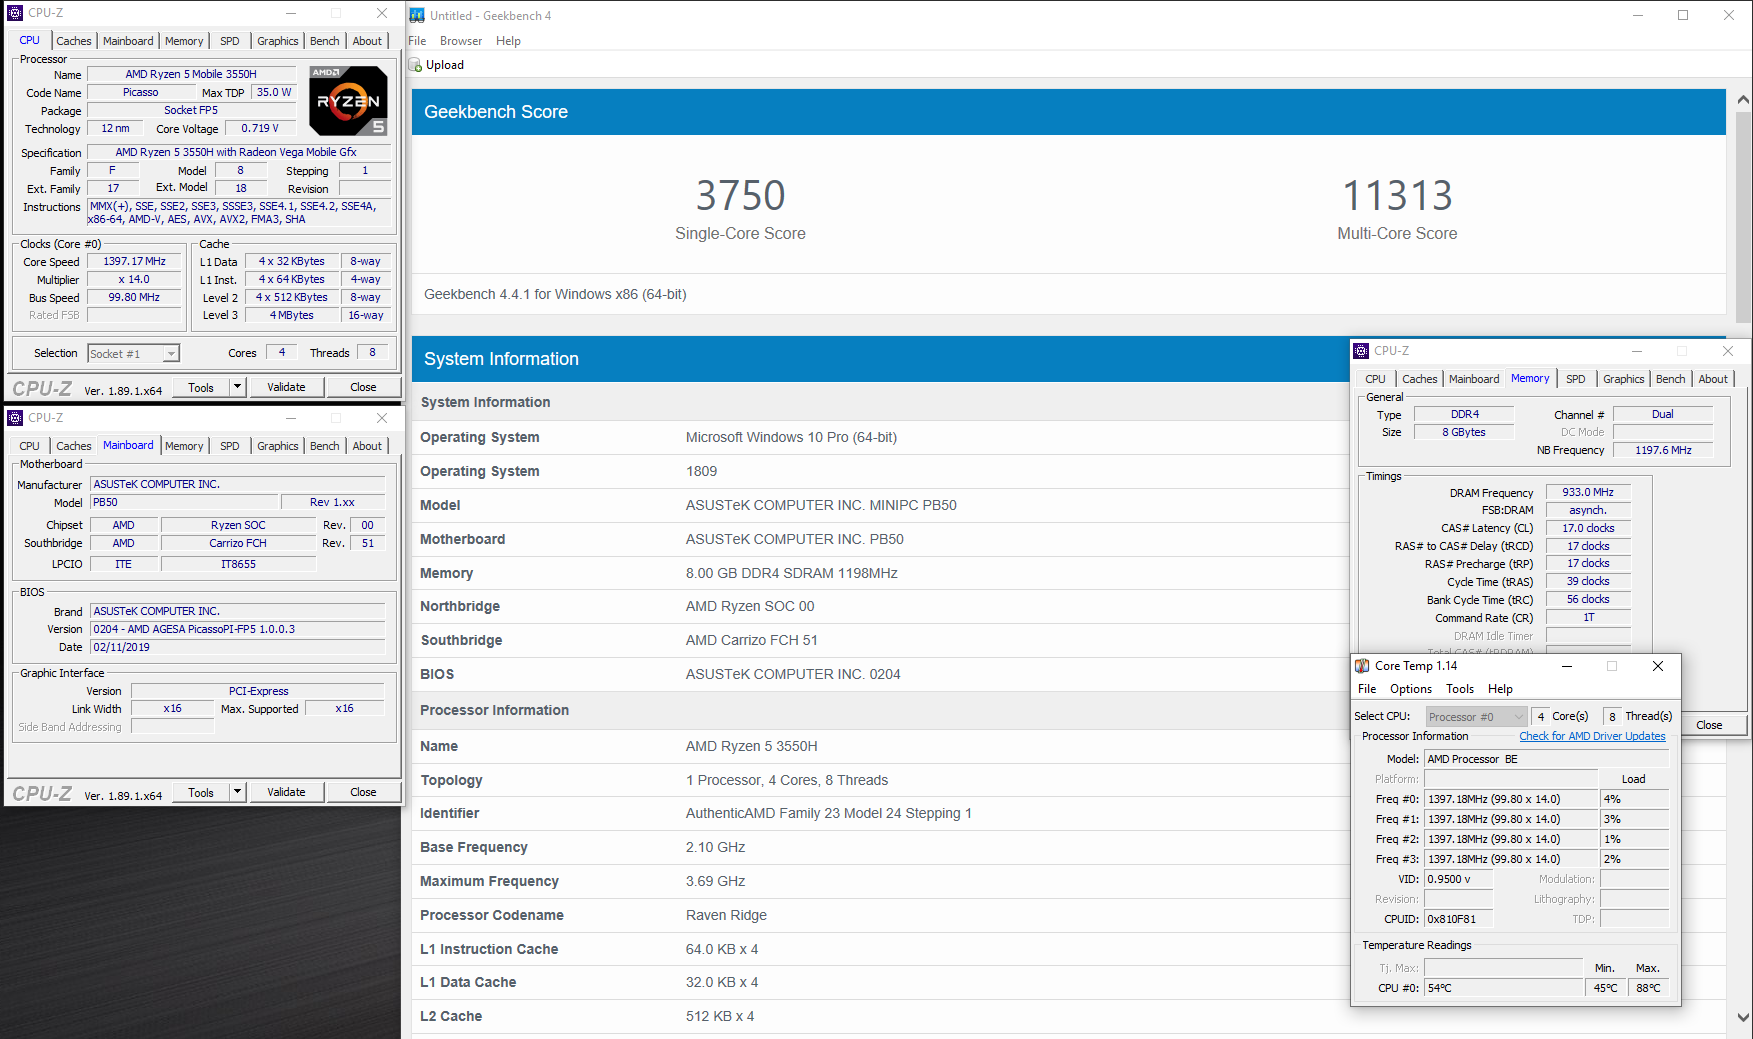
Task: Open the Processor #0 dropdown in Core Temp
Action: (1519, 717)
